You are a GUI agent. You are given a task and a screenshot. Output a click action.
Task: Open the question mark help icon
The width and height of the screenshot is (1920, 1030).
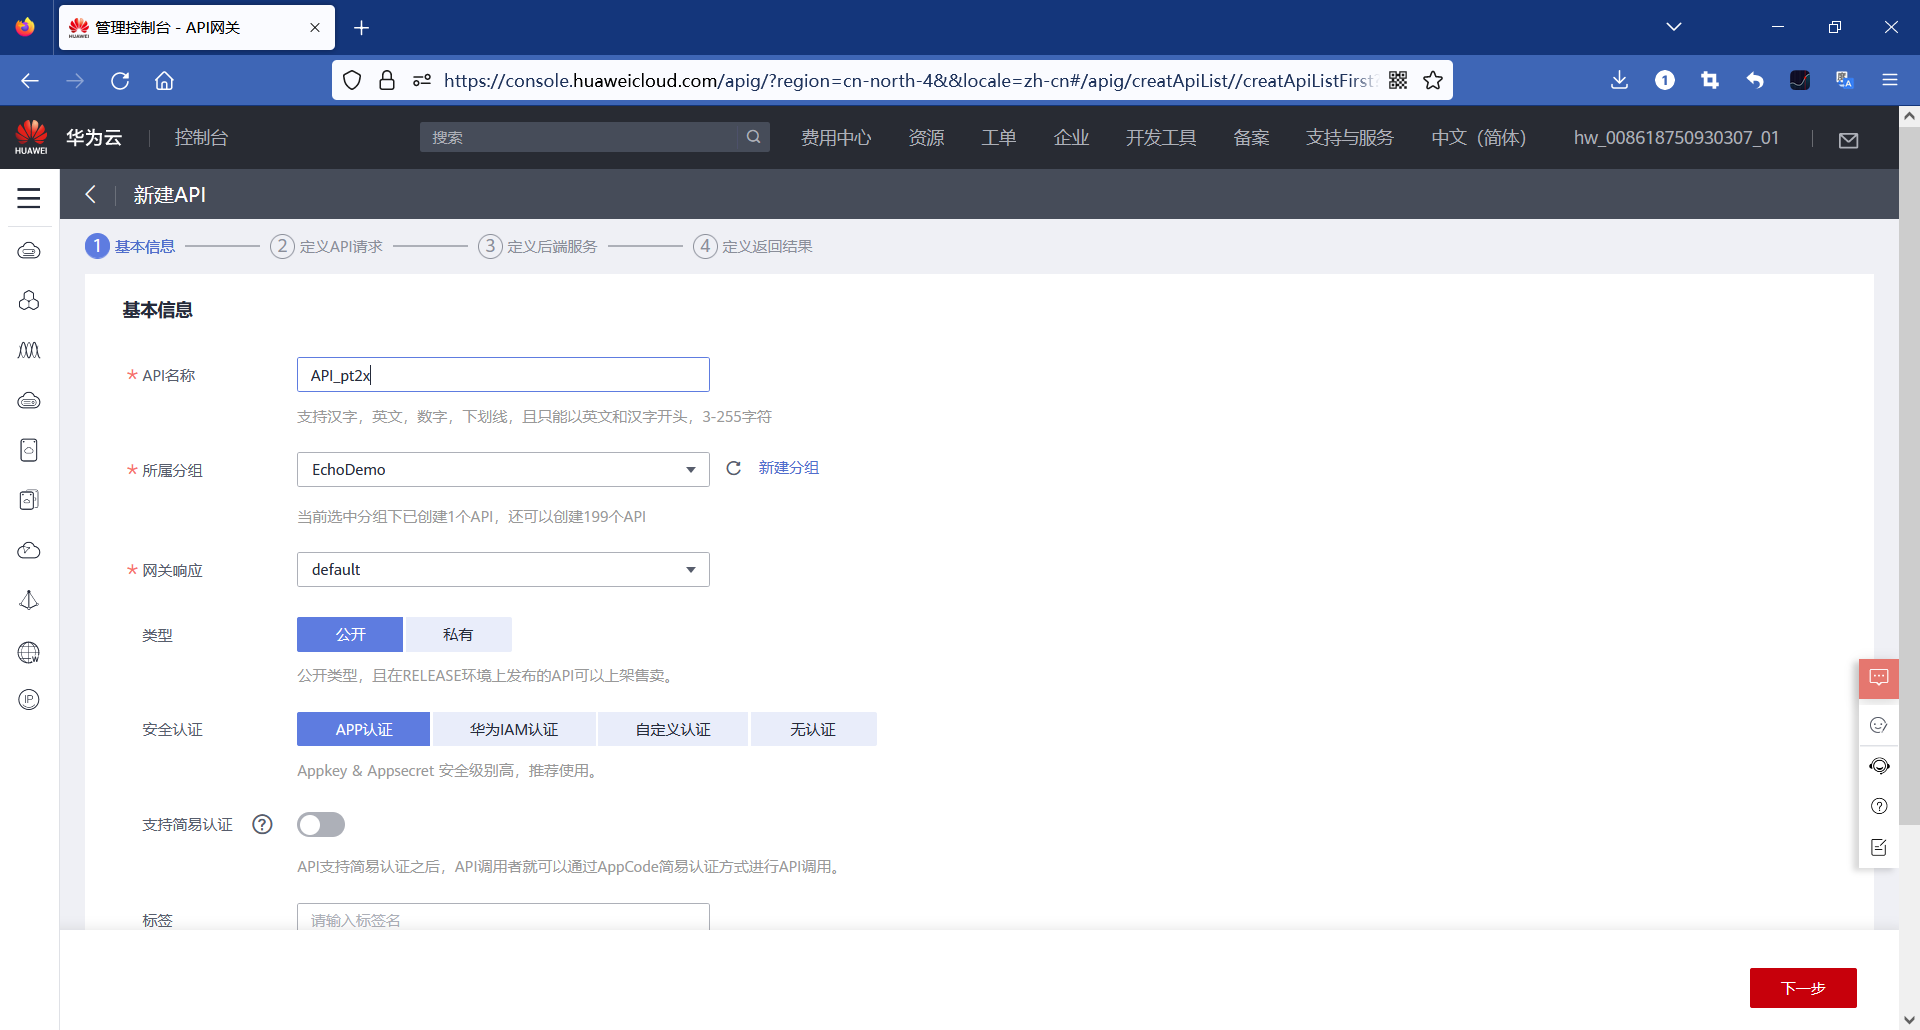1879,806
